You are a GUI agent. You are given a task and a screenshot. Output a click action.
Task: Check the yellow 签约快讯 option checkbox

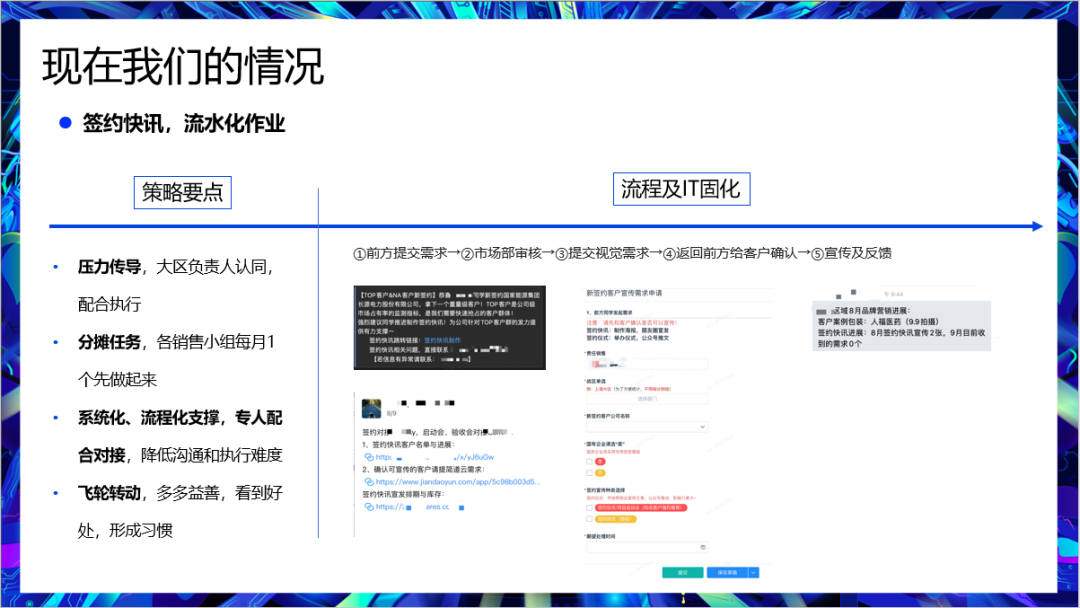coord(589,519)
